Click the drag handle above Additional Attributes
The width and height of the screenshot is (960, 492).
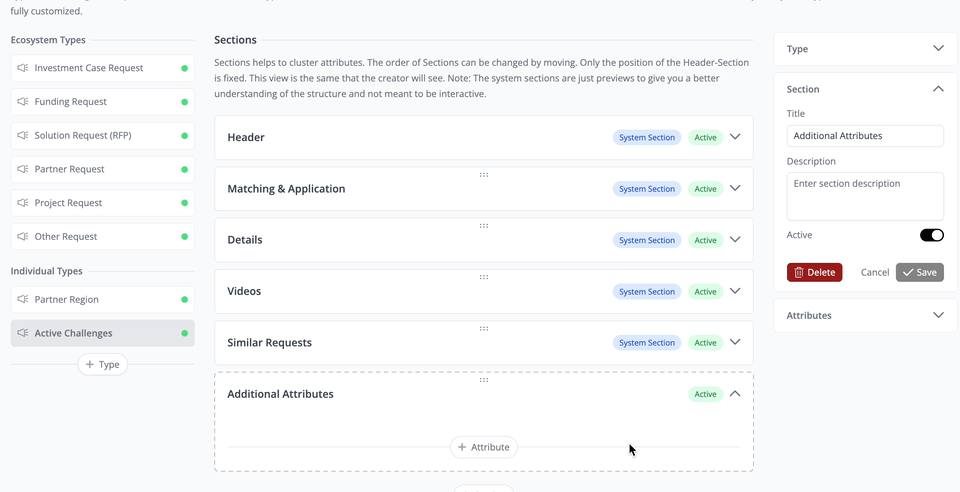click(484, 380)
